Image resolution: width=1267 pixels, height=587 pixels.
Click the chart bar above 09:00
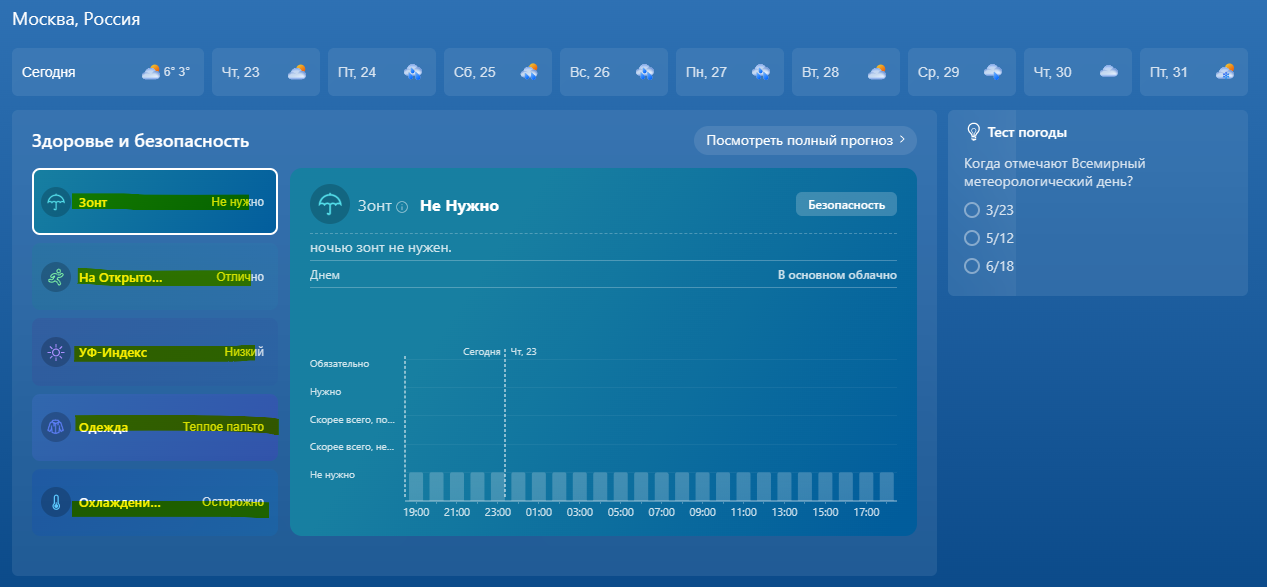coord(702,486)
